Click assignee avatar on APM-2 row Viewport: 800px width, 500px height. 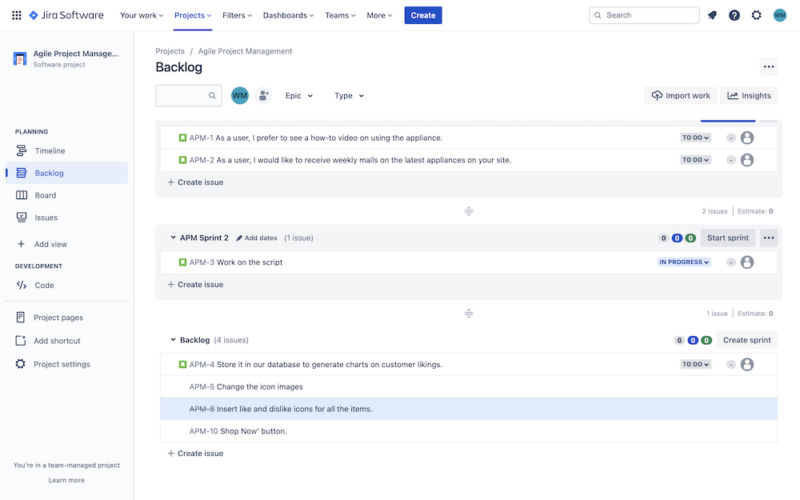(x=747, y=160)
